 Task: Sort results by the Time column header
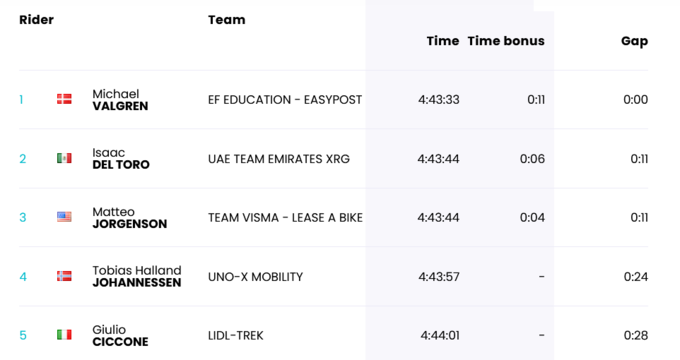443,41
